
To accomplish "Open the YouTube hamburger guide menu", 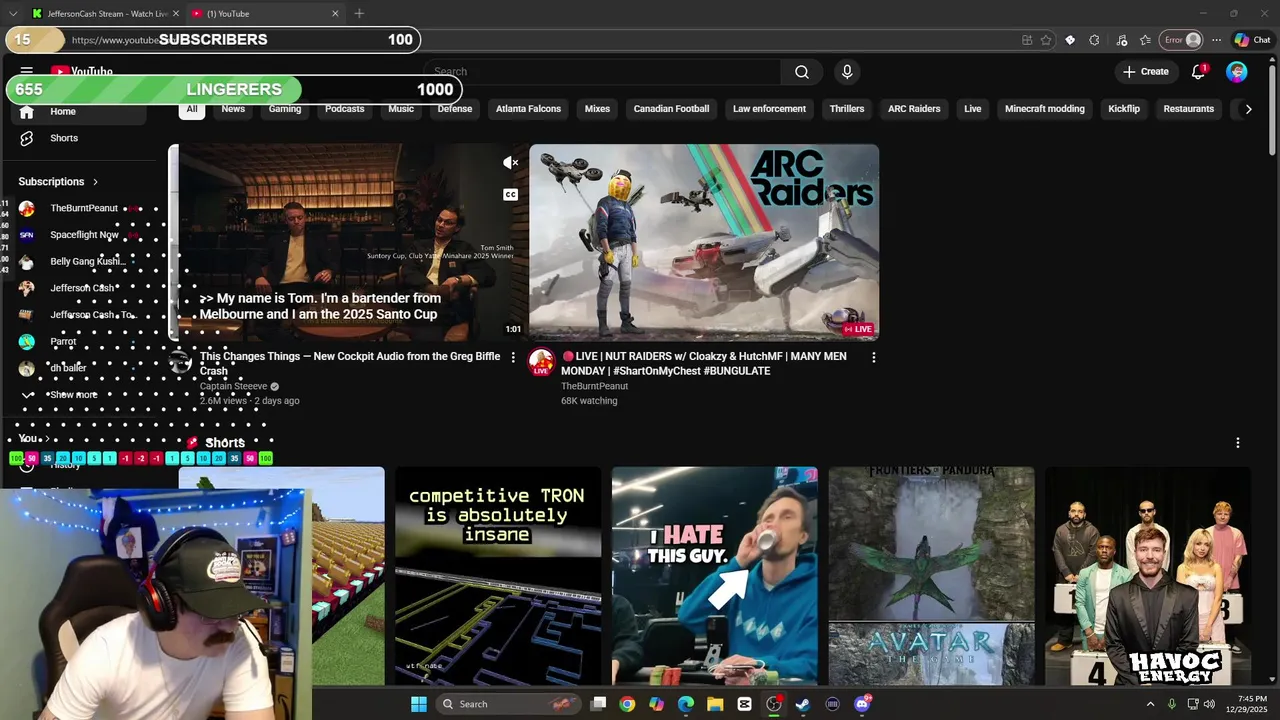I will click(27, 71).
